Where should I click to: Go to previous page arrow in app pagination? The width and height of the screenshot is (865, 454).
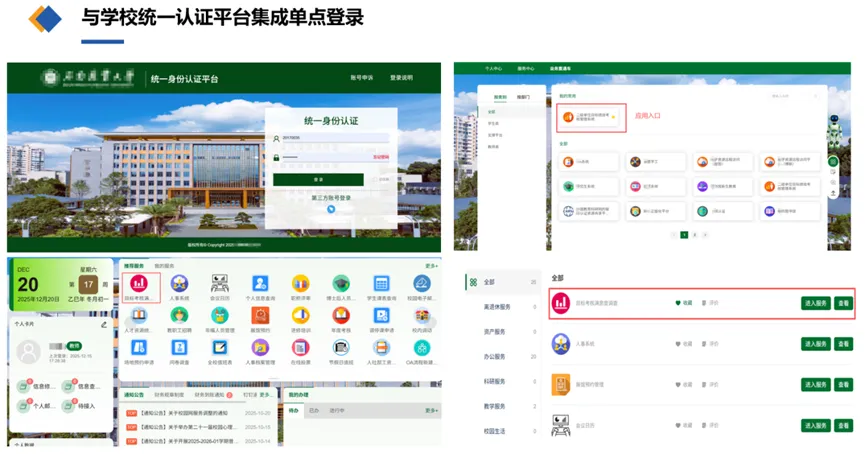point(674,235)
